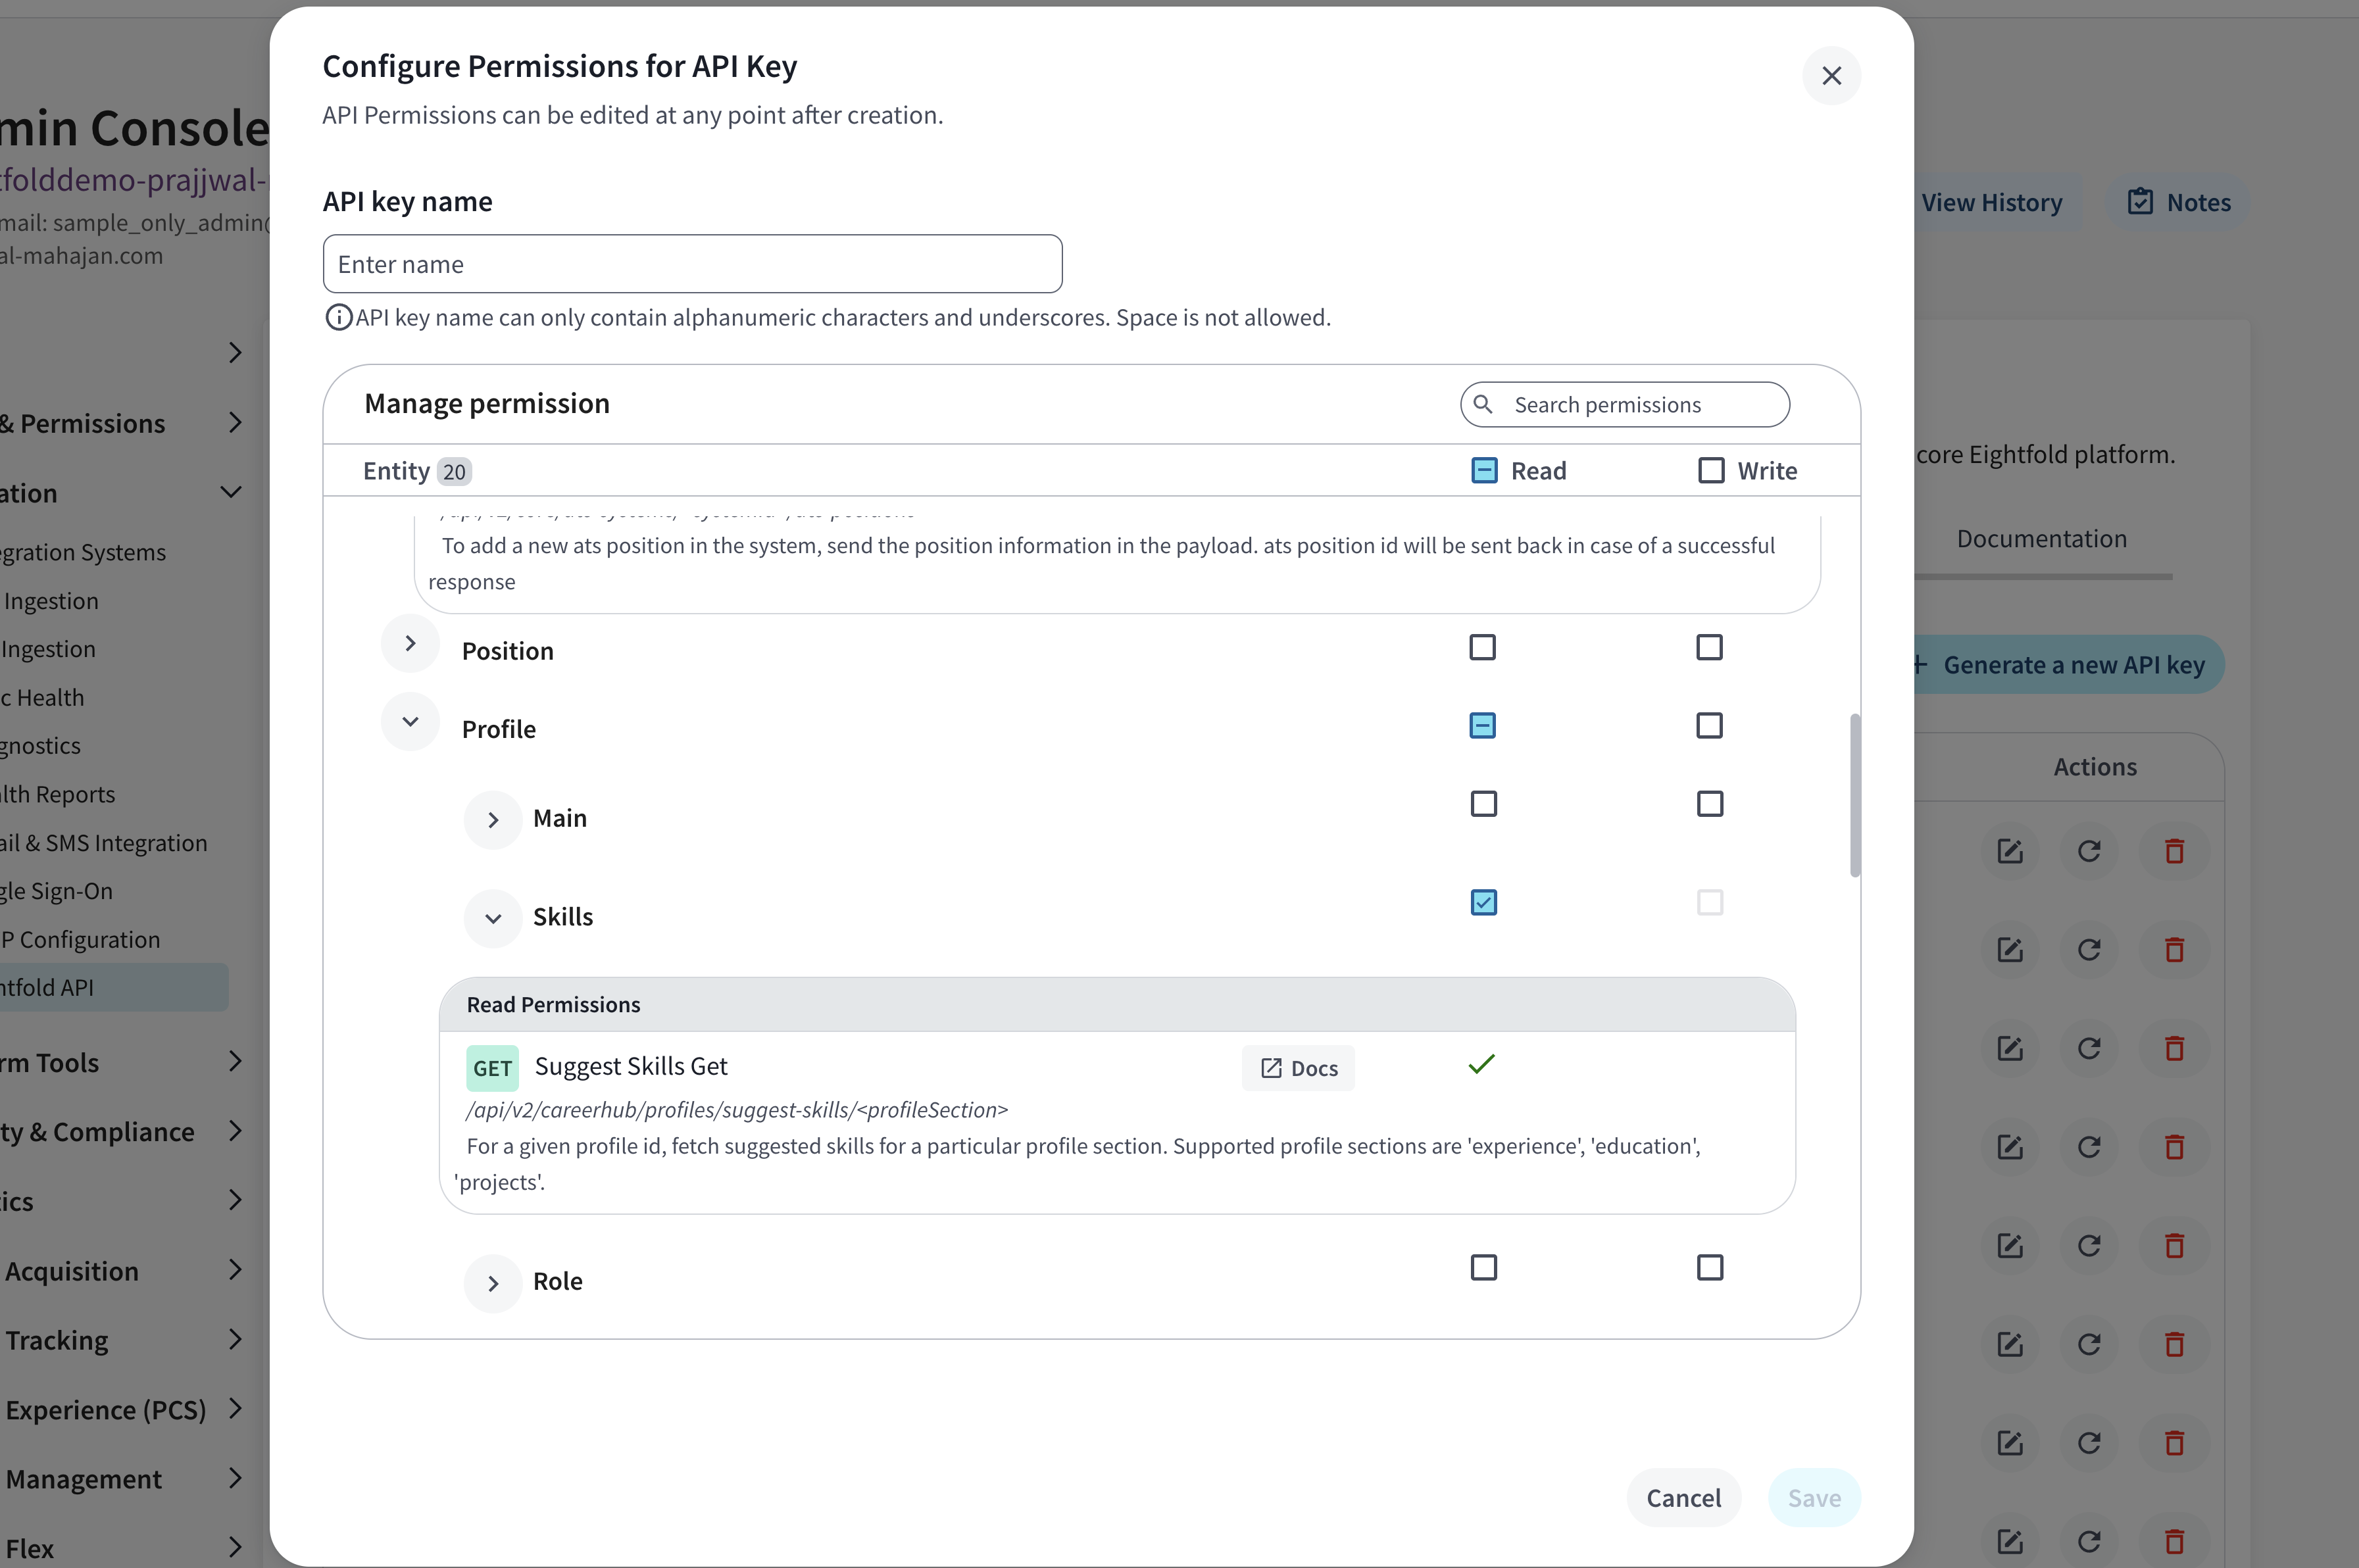
Task: Open Health Reports in sidebar
Action: (57, 794)
